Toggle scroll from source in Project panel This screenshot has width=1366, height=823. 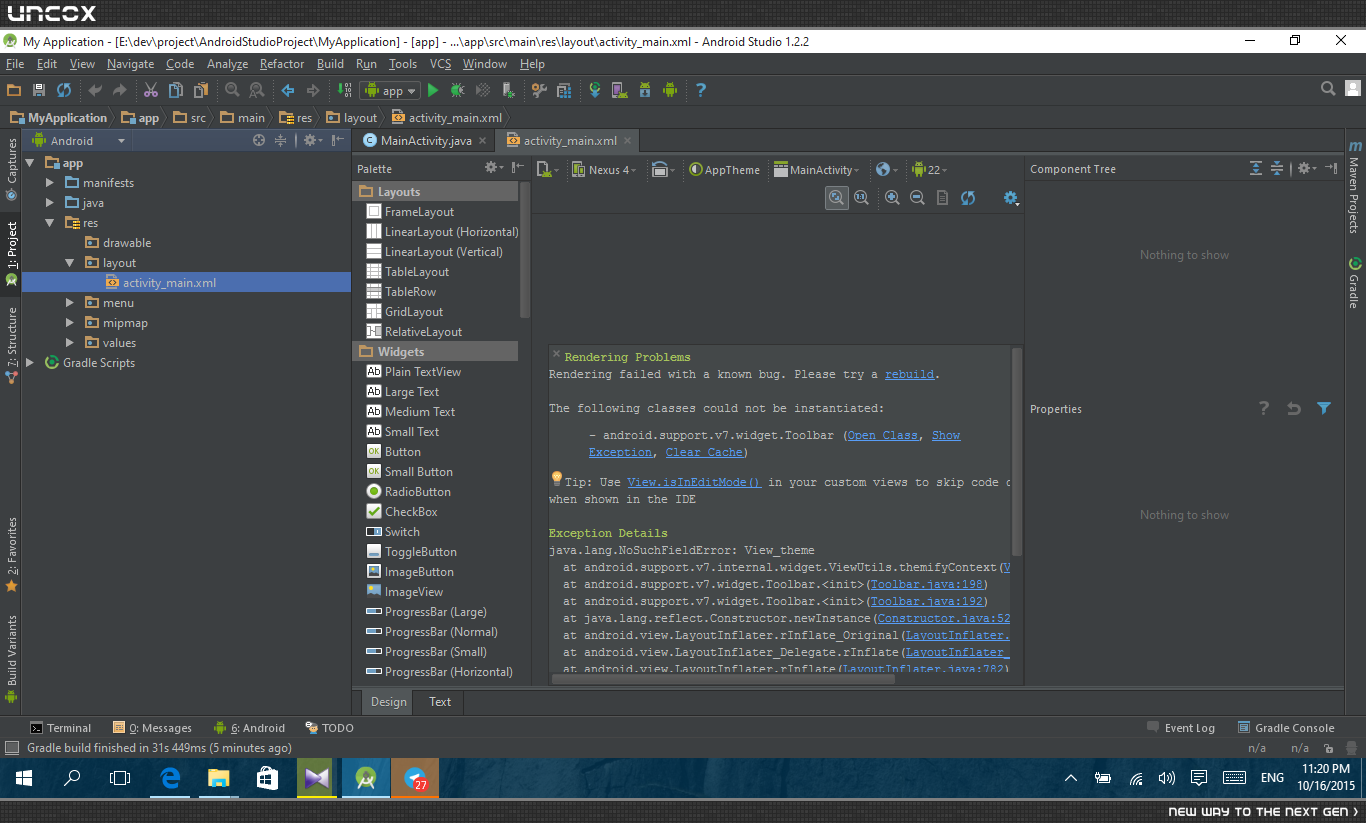tap(259, 141)
